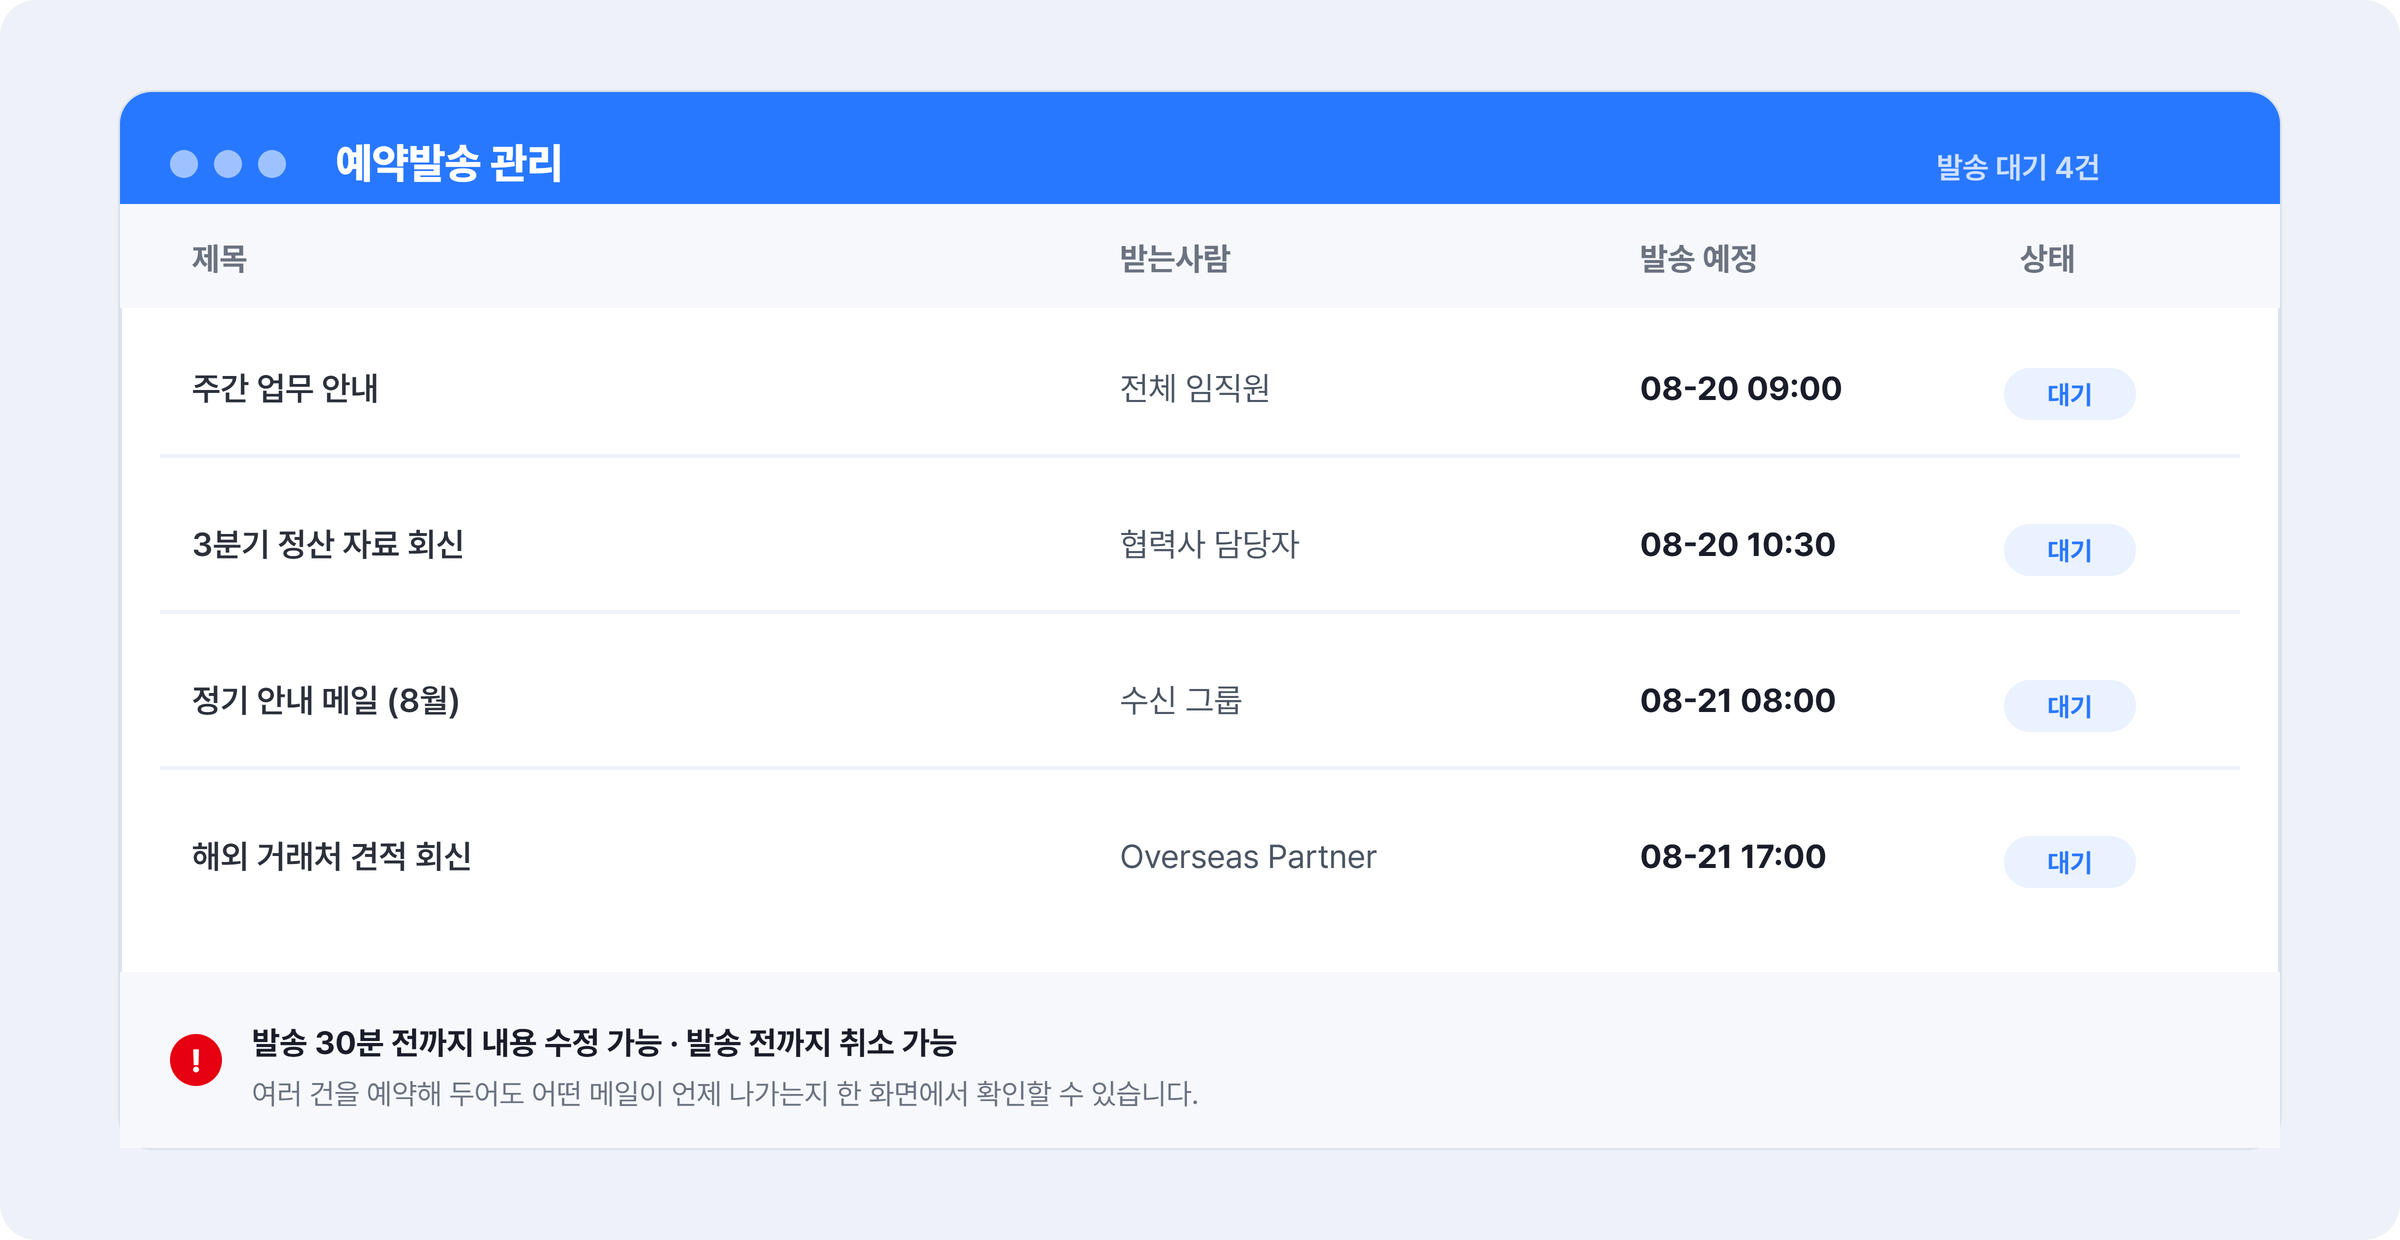The image size is (2400, 1240).
Task: Sort by the 상태 column header
Action: tap(2047, 259)
